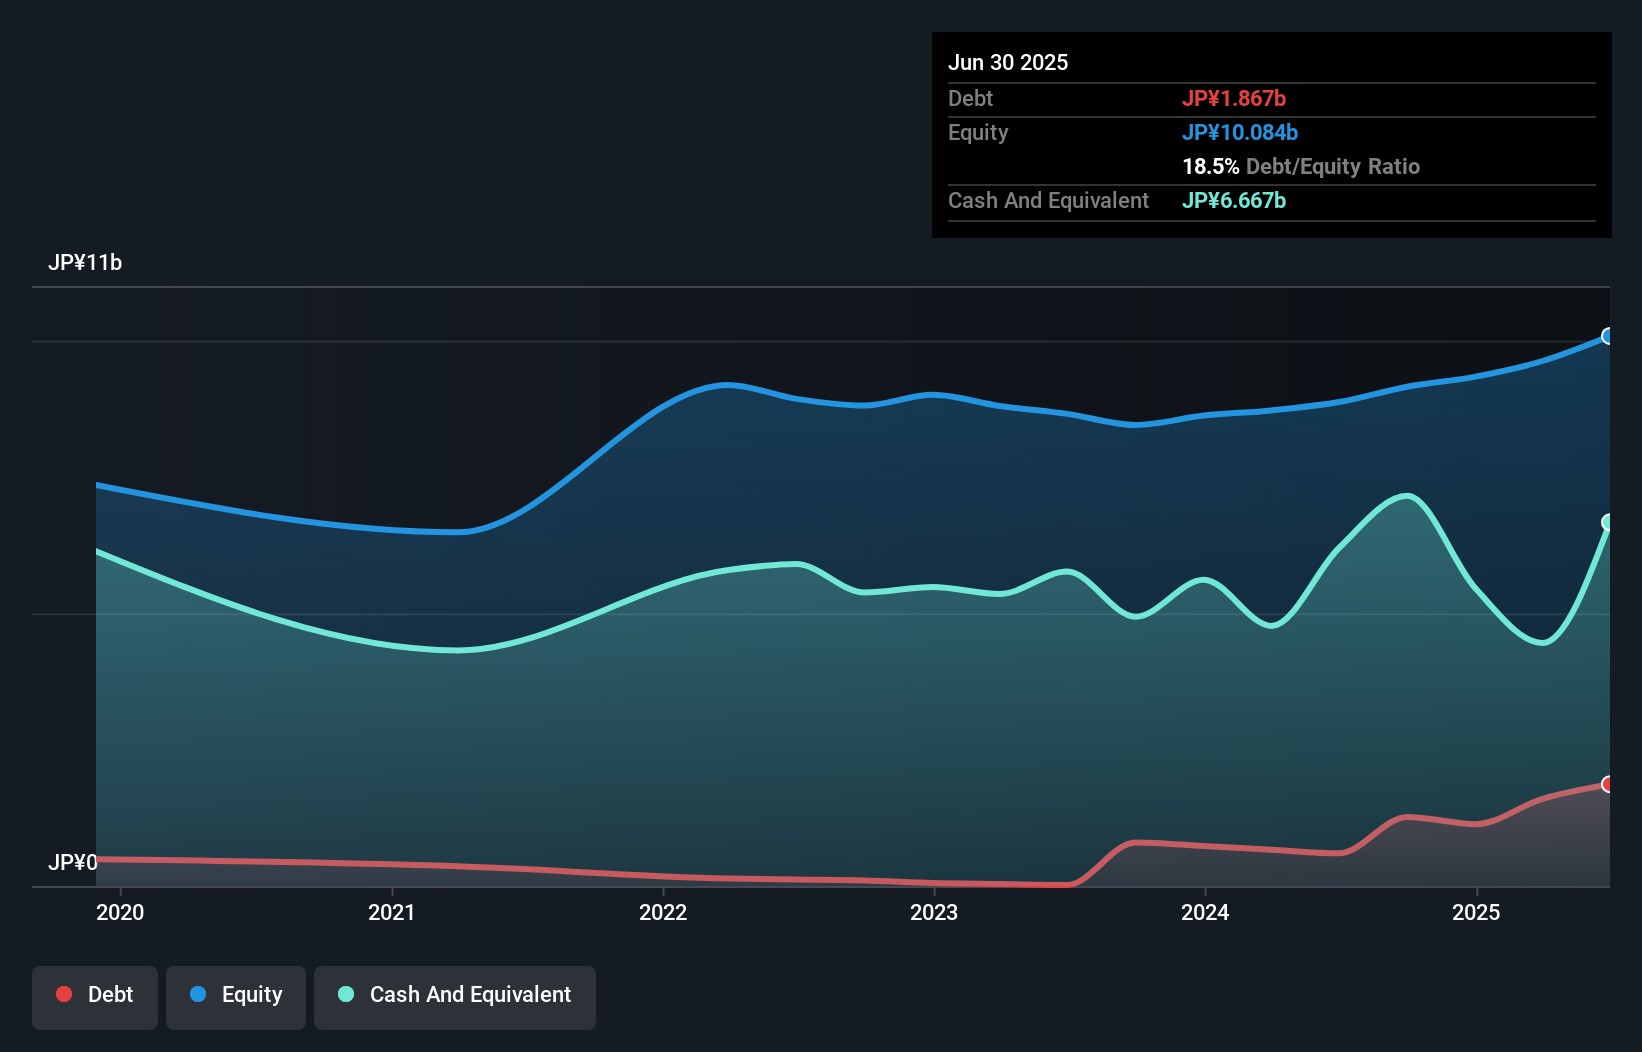Click the Equity value JP¥10.084b link
Screen dimensions: 1642x1052
coord(1240,131)
